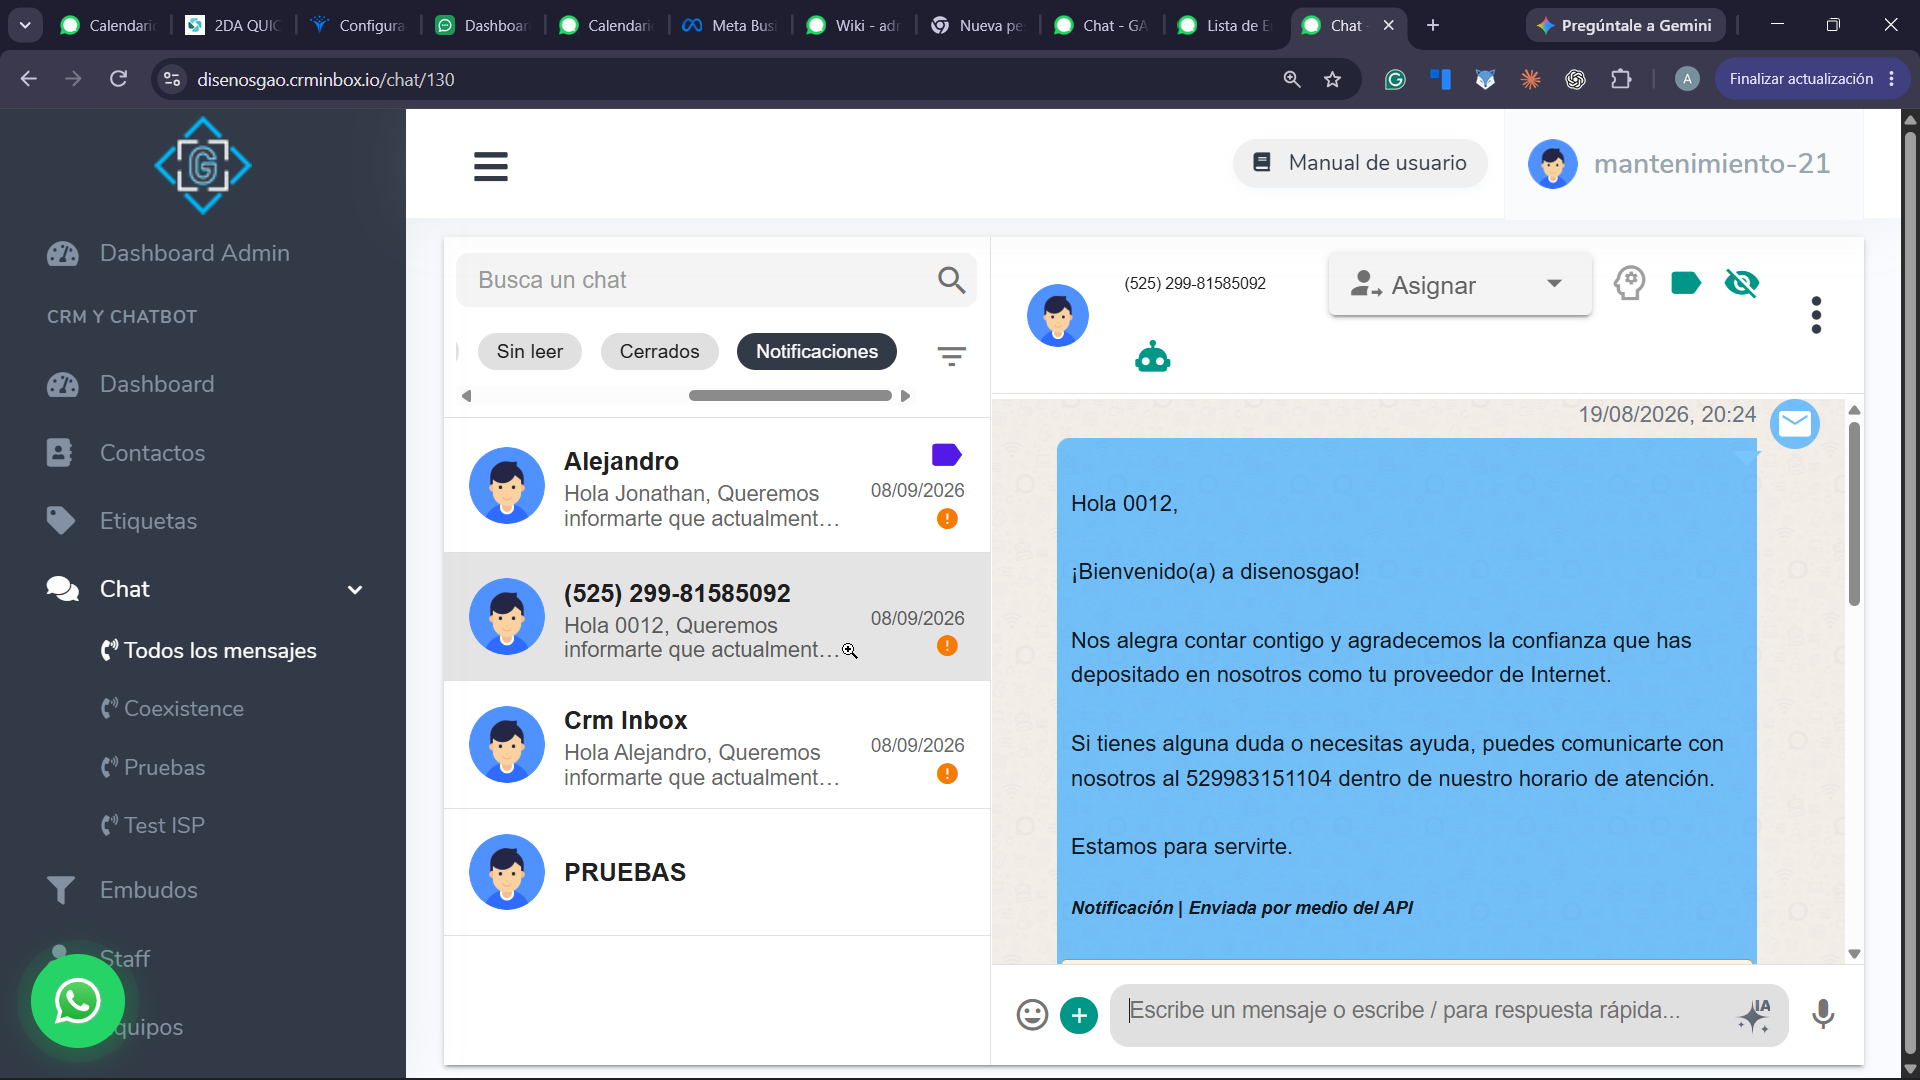Screen dimensions: 1920x1080
Task: Click Finalizar actualización in Chrome
Action: (1812, 79)
